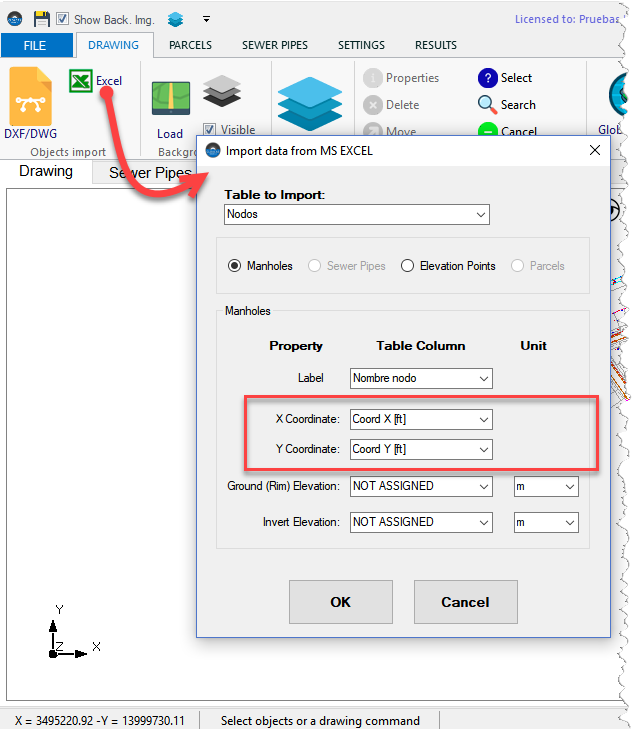Click the Excel import icon
Screen dimensions: 637x731
click(81, 81)
